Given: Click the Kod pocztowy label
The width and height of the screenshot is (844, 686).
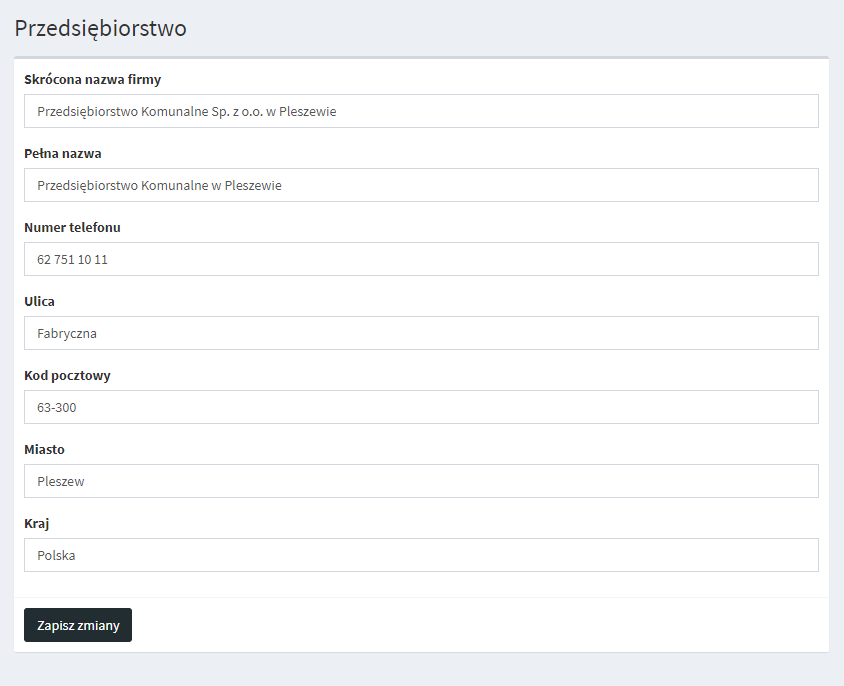Looking at the screenshot, I should 67,376.
